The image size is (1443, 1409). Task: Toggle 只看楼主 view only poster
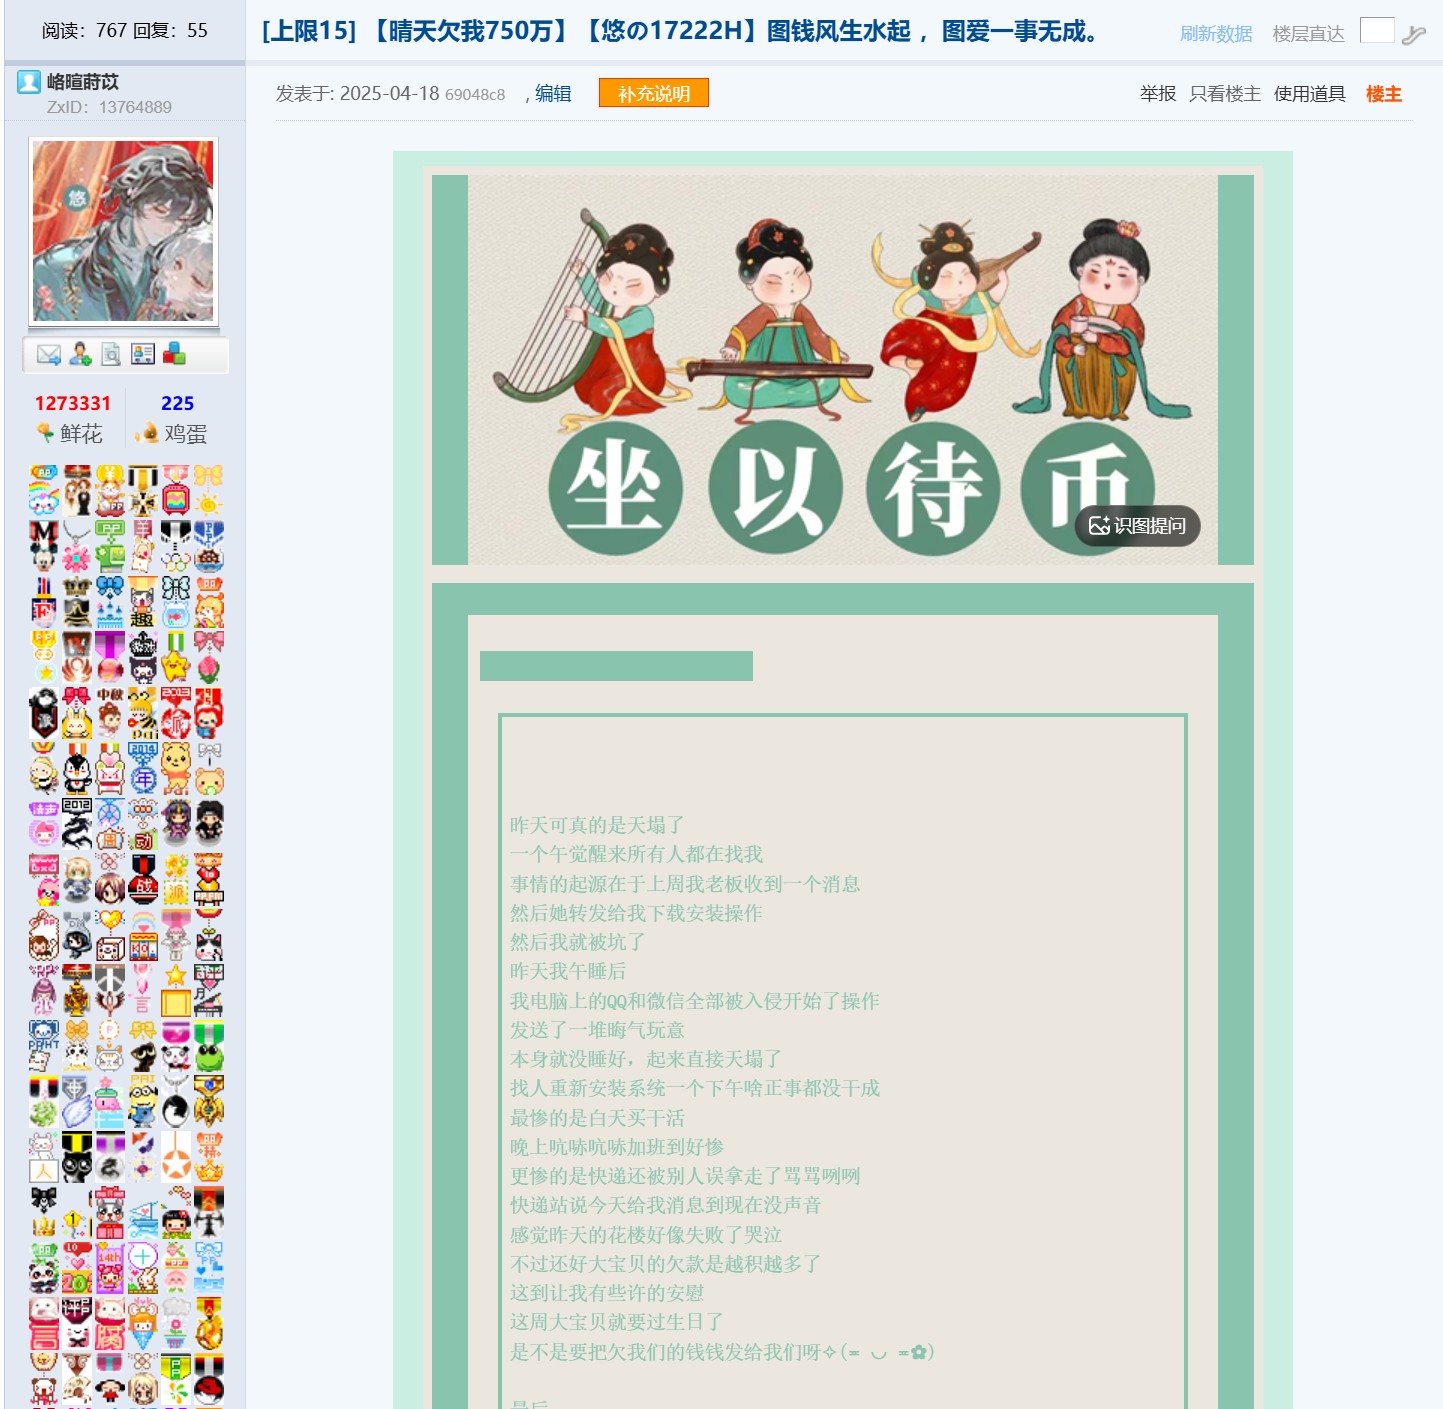click(1225, 93)
